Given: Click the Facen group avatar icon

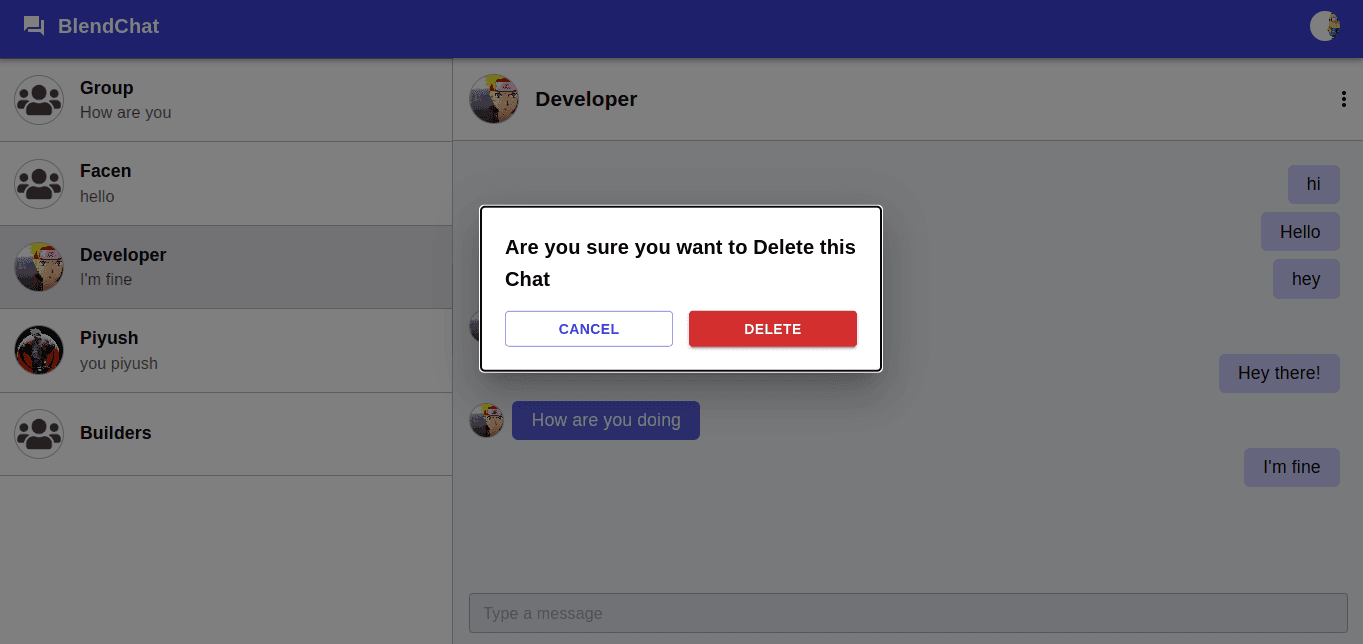Looking at the screenshot, I should (39, 184).
